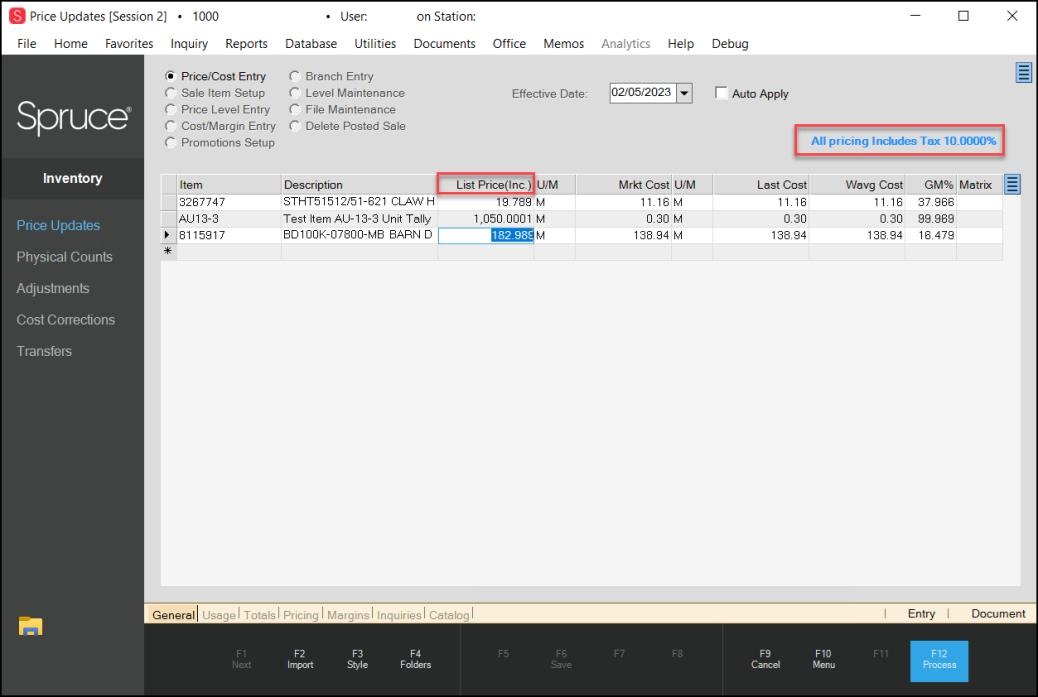Open the Documents menu
Image resolution: width=1038 pixels, height=697 pixels.
click(x=444, y=44)
